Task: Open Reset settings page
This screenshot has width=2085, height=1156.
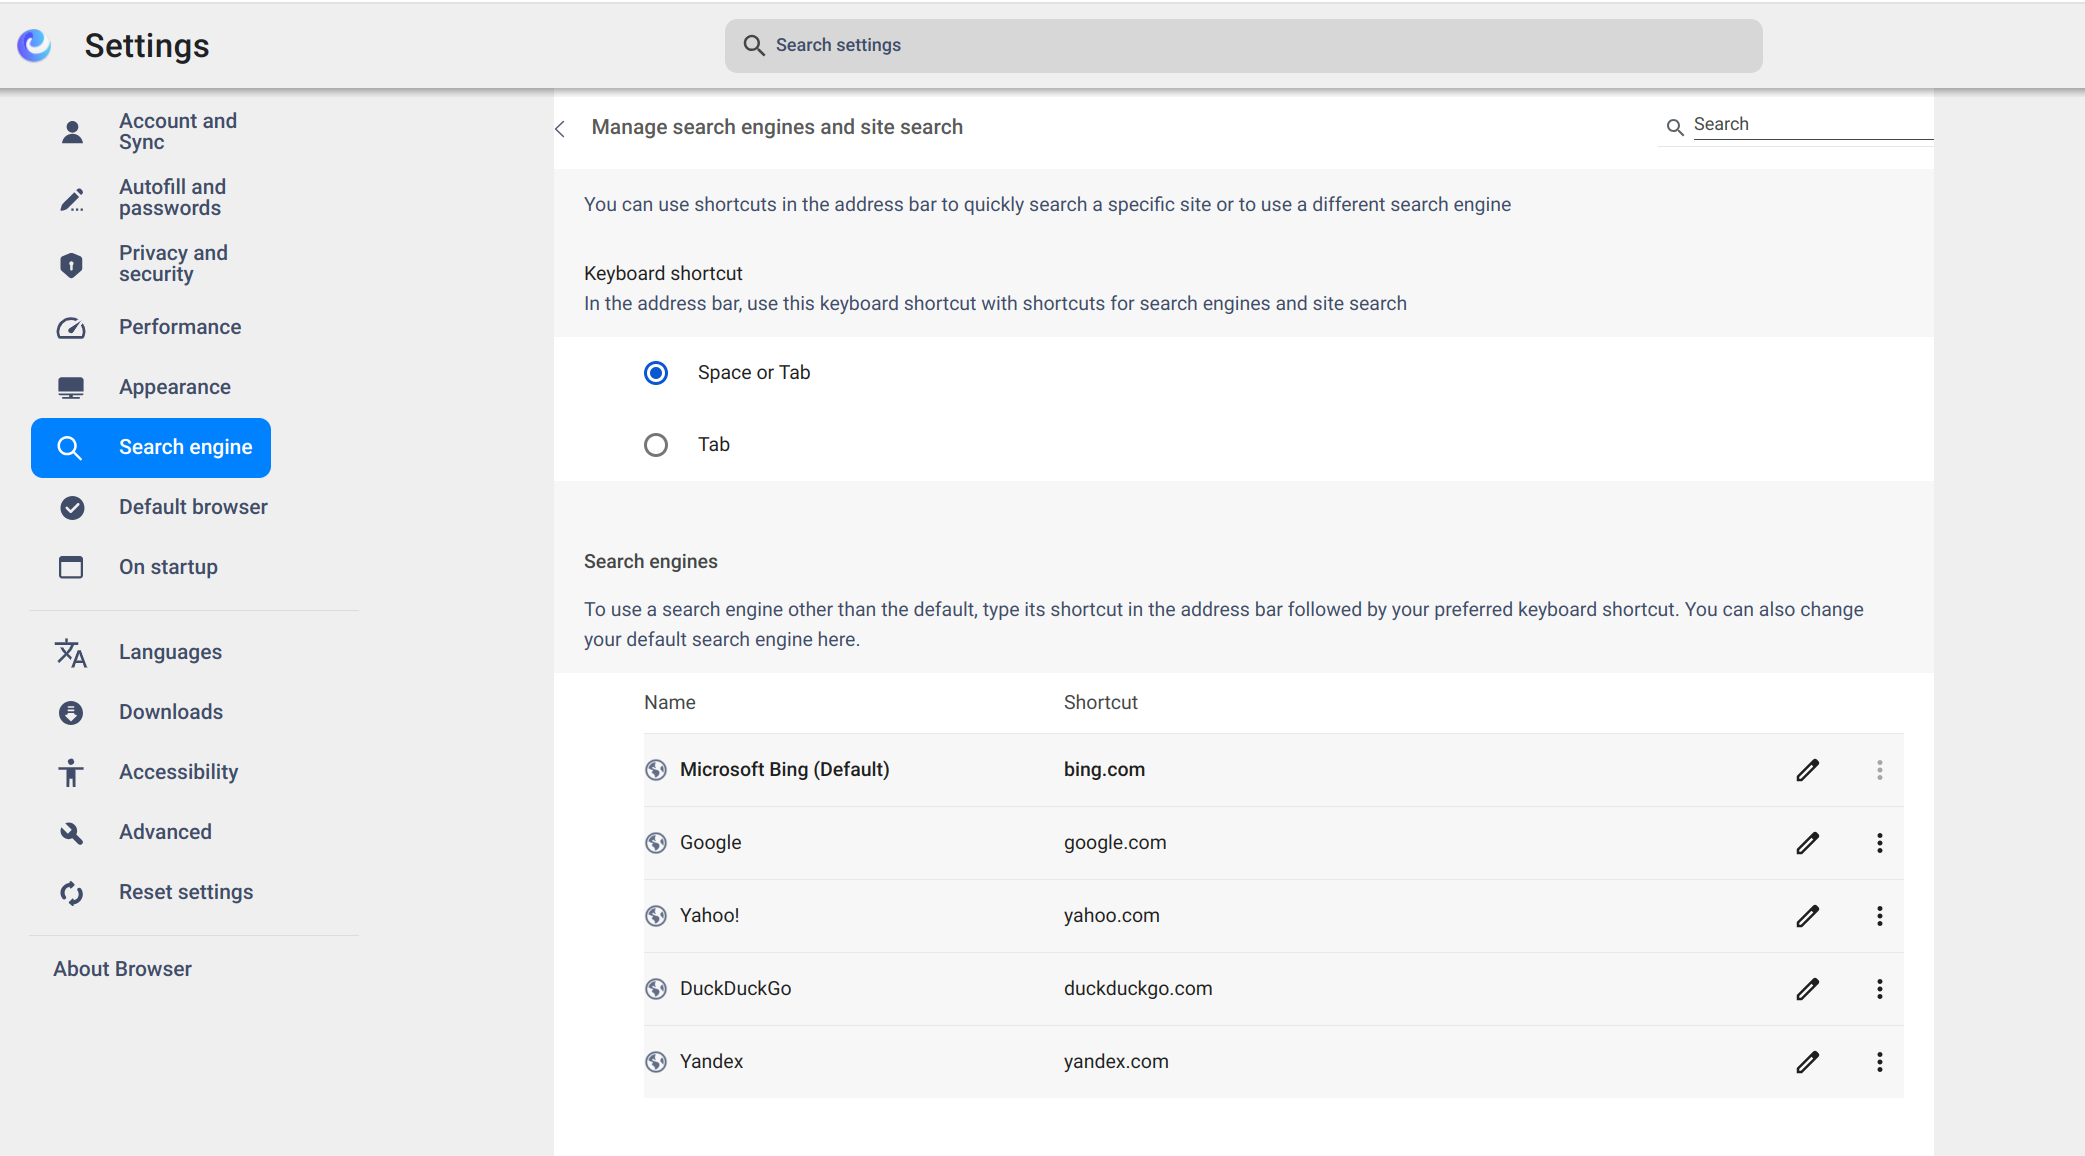Action: tap(150, 893)
